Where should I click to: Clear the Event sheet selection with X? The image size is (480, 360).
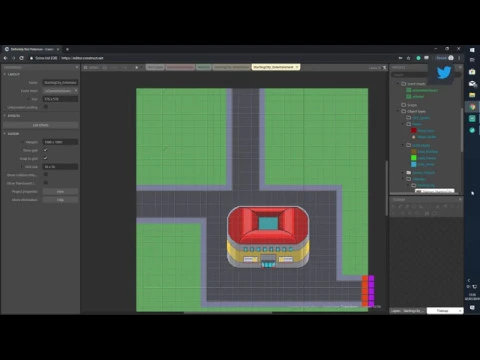pos(76,91)
